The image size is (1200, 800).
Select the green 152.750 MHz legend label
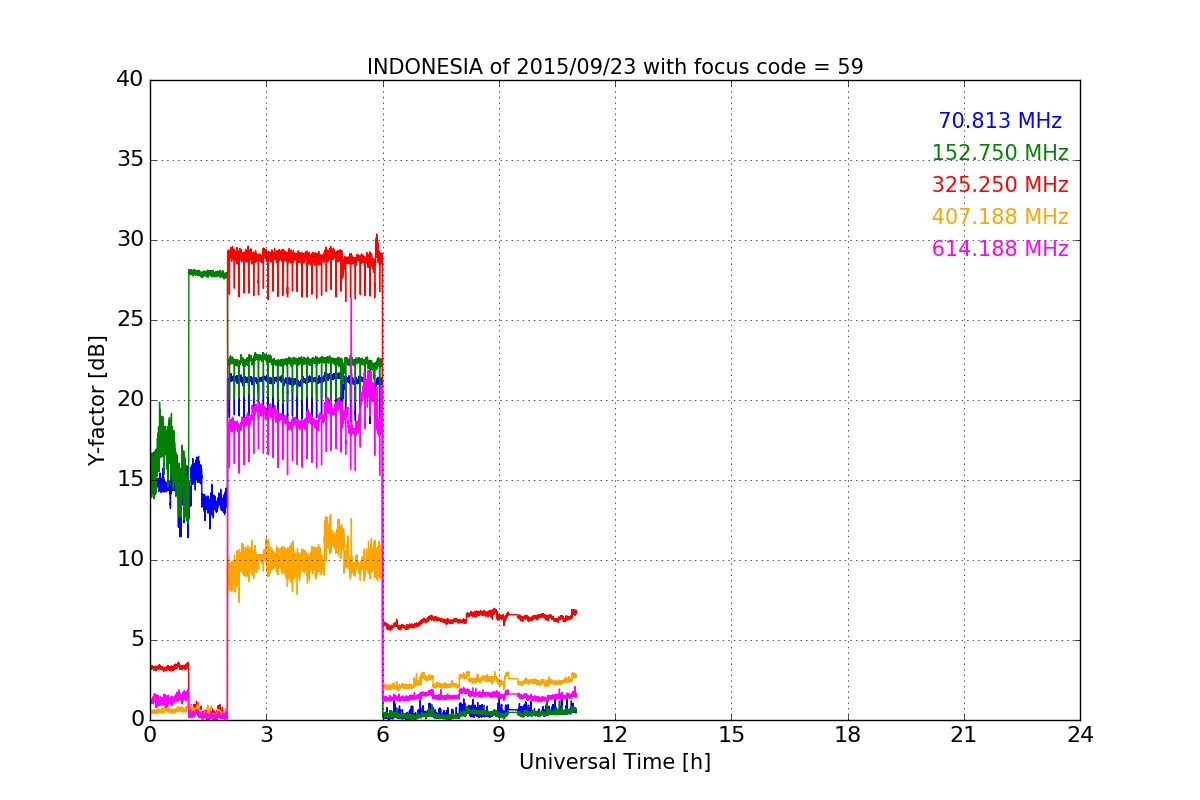(x=1000, y=153)
